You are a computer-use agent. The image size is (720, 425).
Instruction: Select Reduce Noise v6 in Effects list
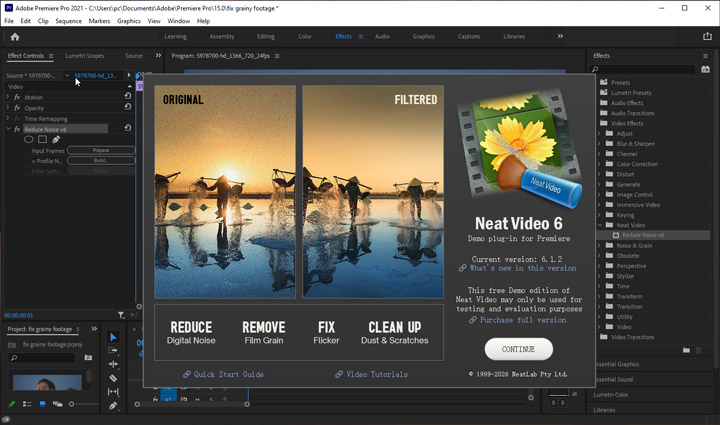pos(643,235)
